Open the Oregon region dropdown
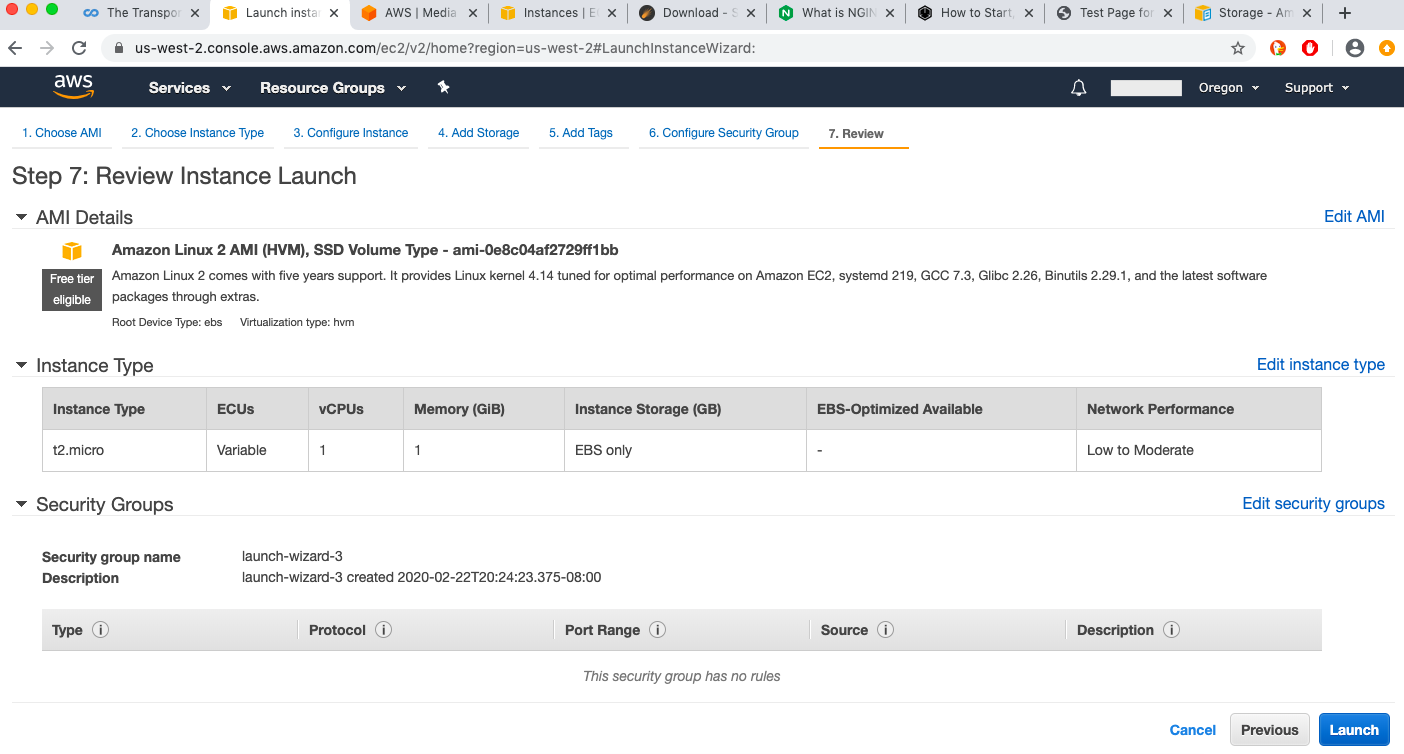The image size is (1404, 754). tap(1228, 88)
